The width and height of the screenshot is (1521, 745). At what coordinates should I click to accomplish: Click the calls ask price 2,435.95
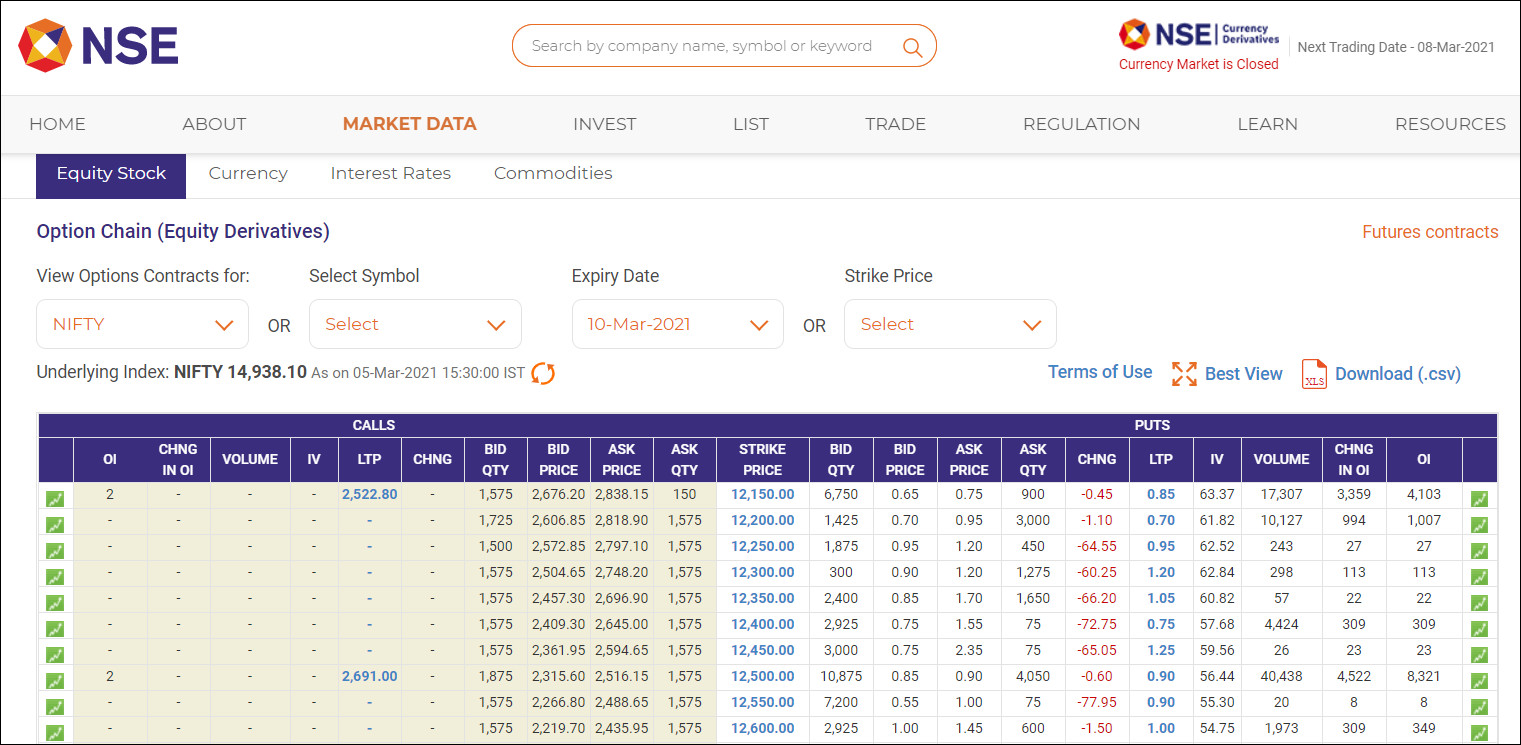[x=622, y=728]
